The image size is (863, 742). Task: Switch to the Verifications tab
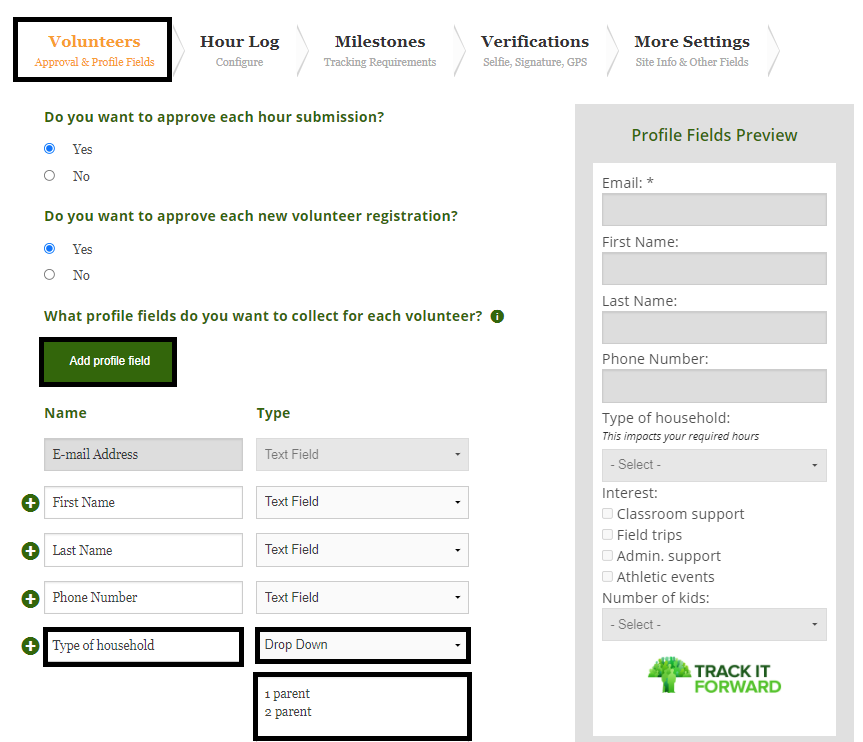point(535,50)
